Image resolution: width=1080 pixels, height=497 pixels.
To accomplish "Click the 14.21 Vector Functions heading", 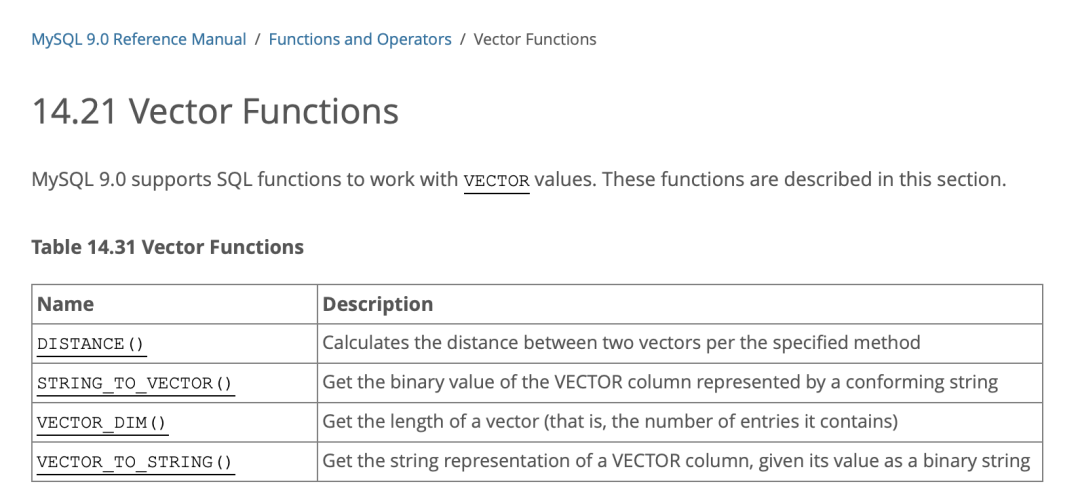I will tap(216, 111).
